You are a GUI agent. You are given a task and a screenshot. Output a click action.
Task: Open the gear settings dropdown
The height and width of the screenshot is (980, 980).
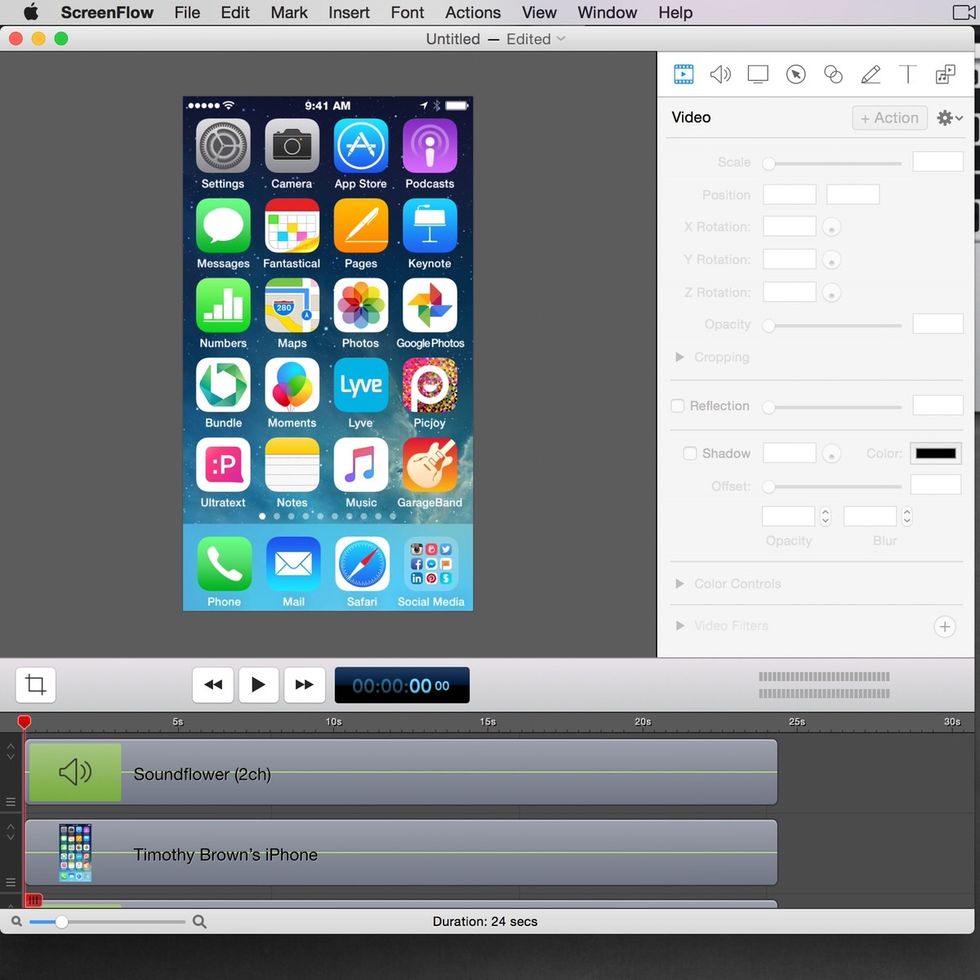point(949,118)
